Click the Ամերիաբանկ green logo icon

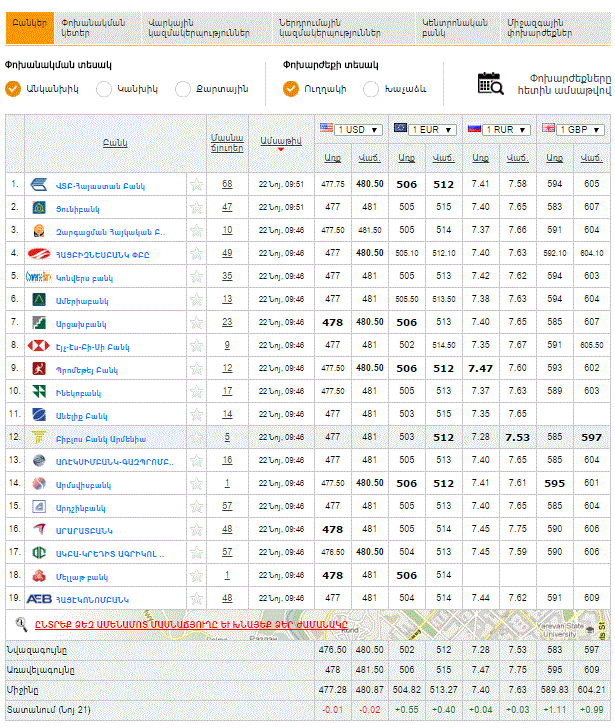tap(39, 299)
